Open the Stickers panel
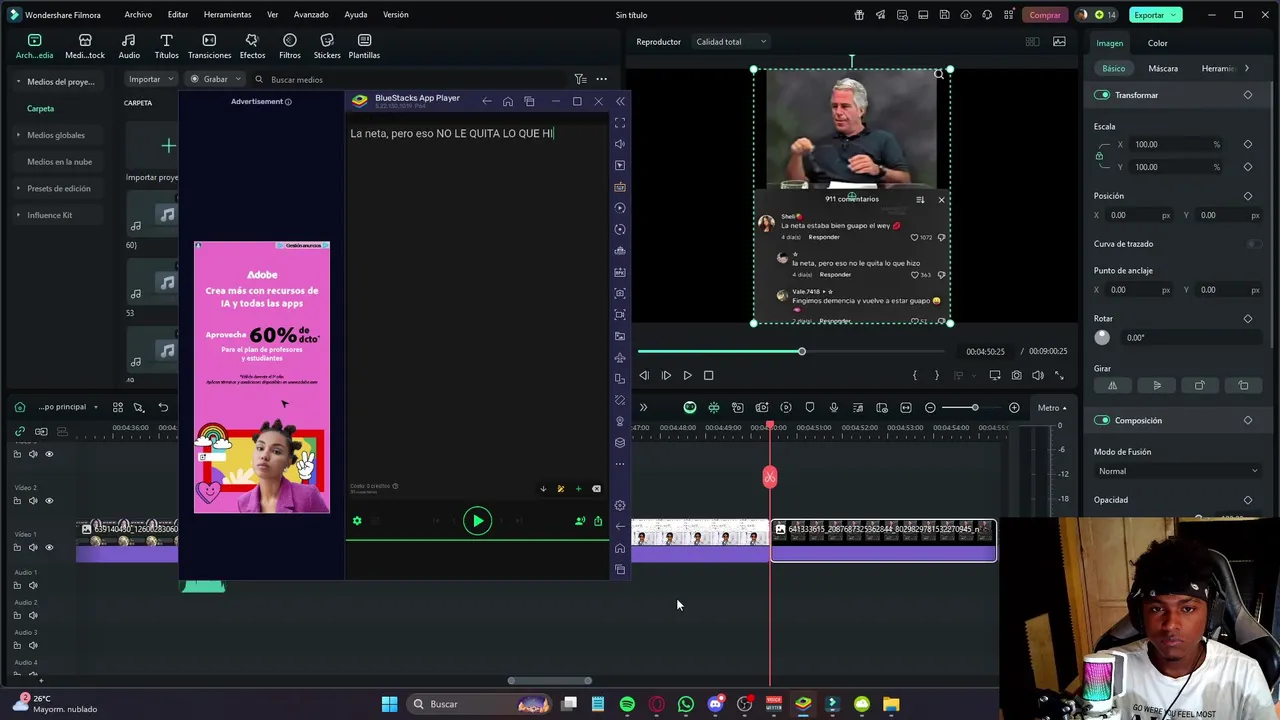This screenshot has height=720, width=1280. 327,46
